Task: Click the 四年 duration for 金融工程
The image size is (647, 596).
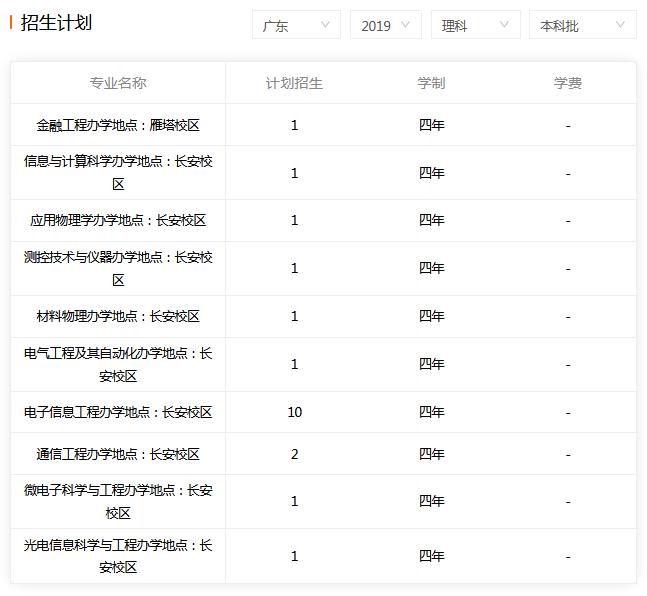Action: (432, 125)
